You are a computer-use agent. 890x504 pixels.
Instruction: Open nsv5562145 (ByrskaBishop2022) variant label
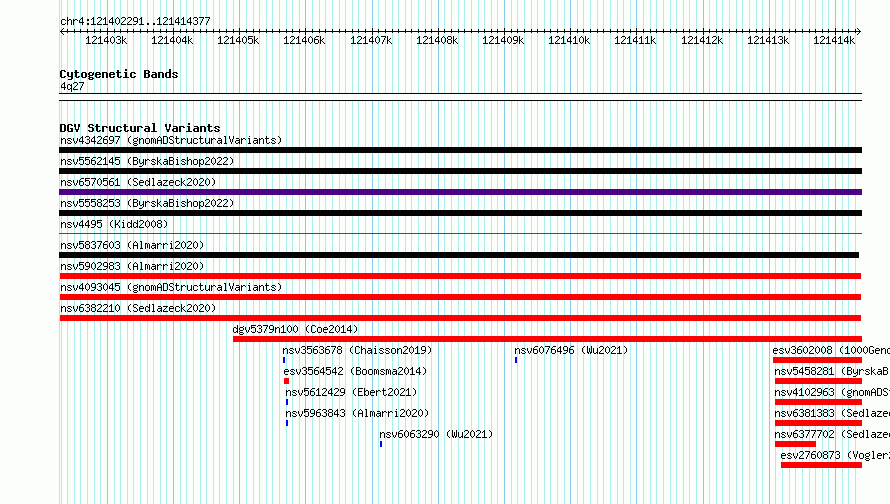(x=147, y=161)
